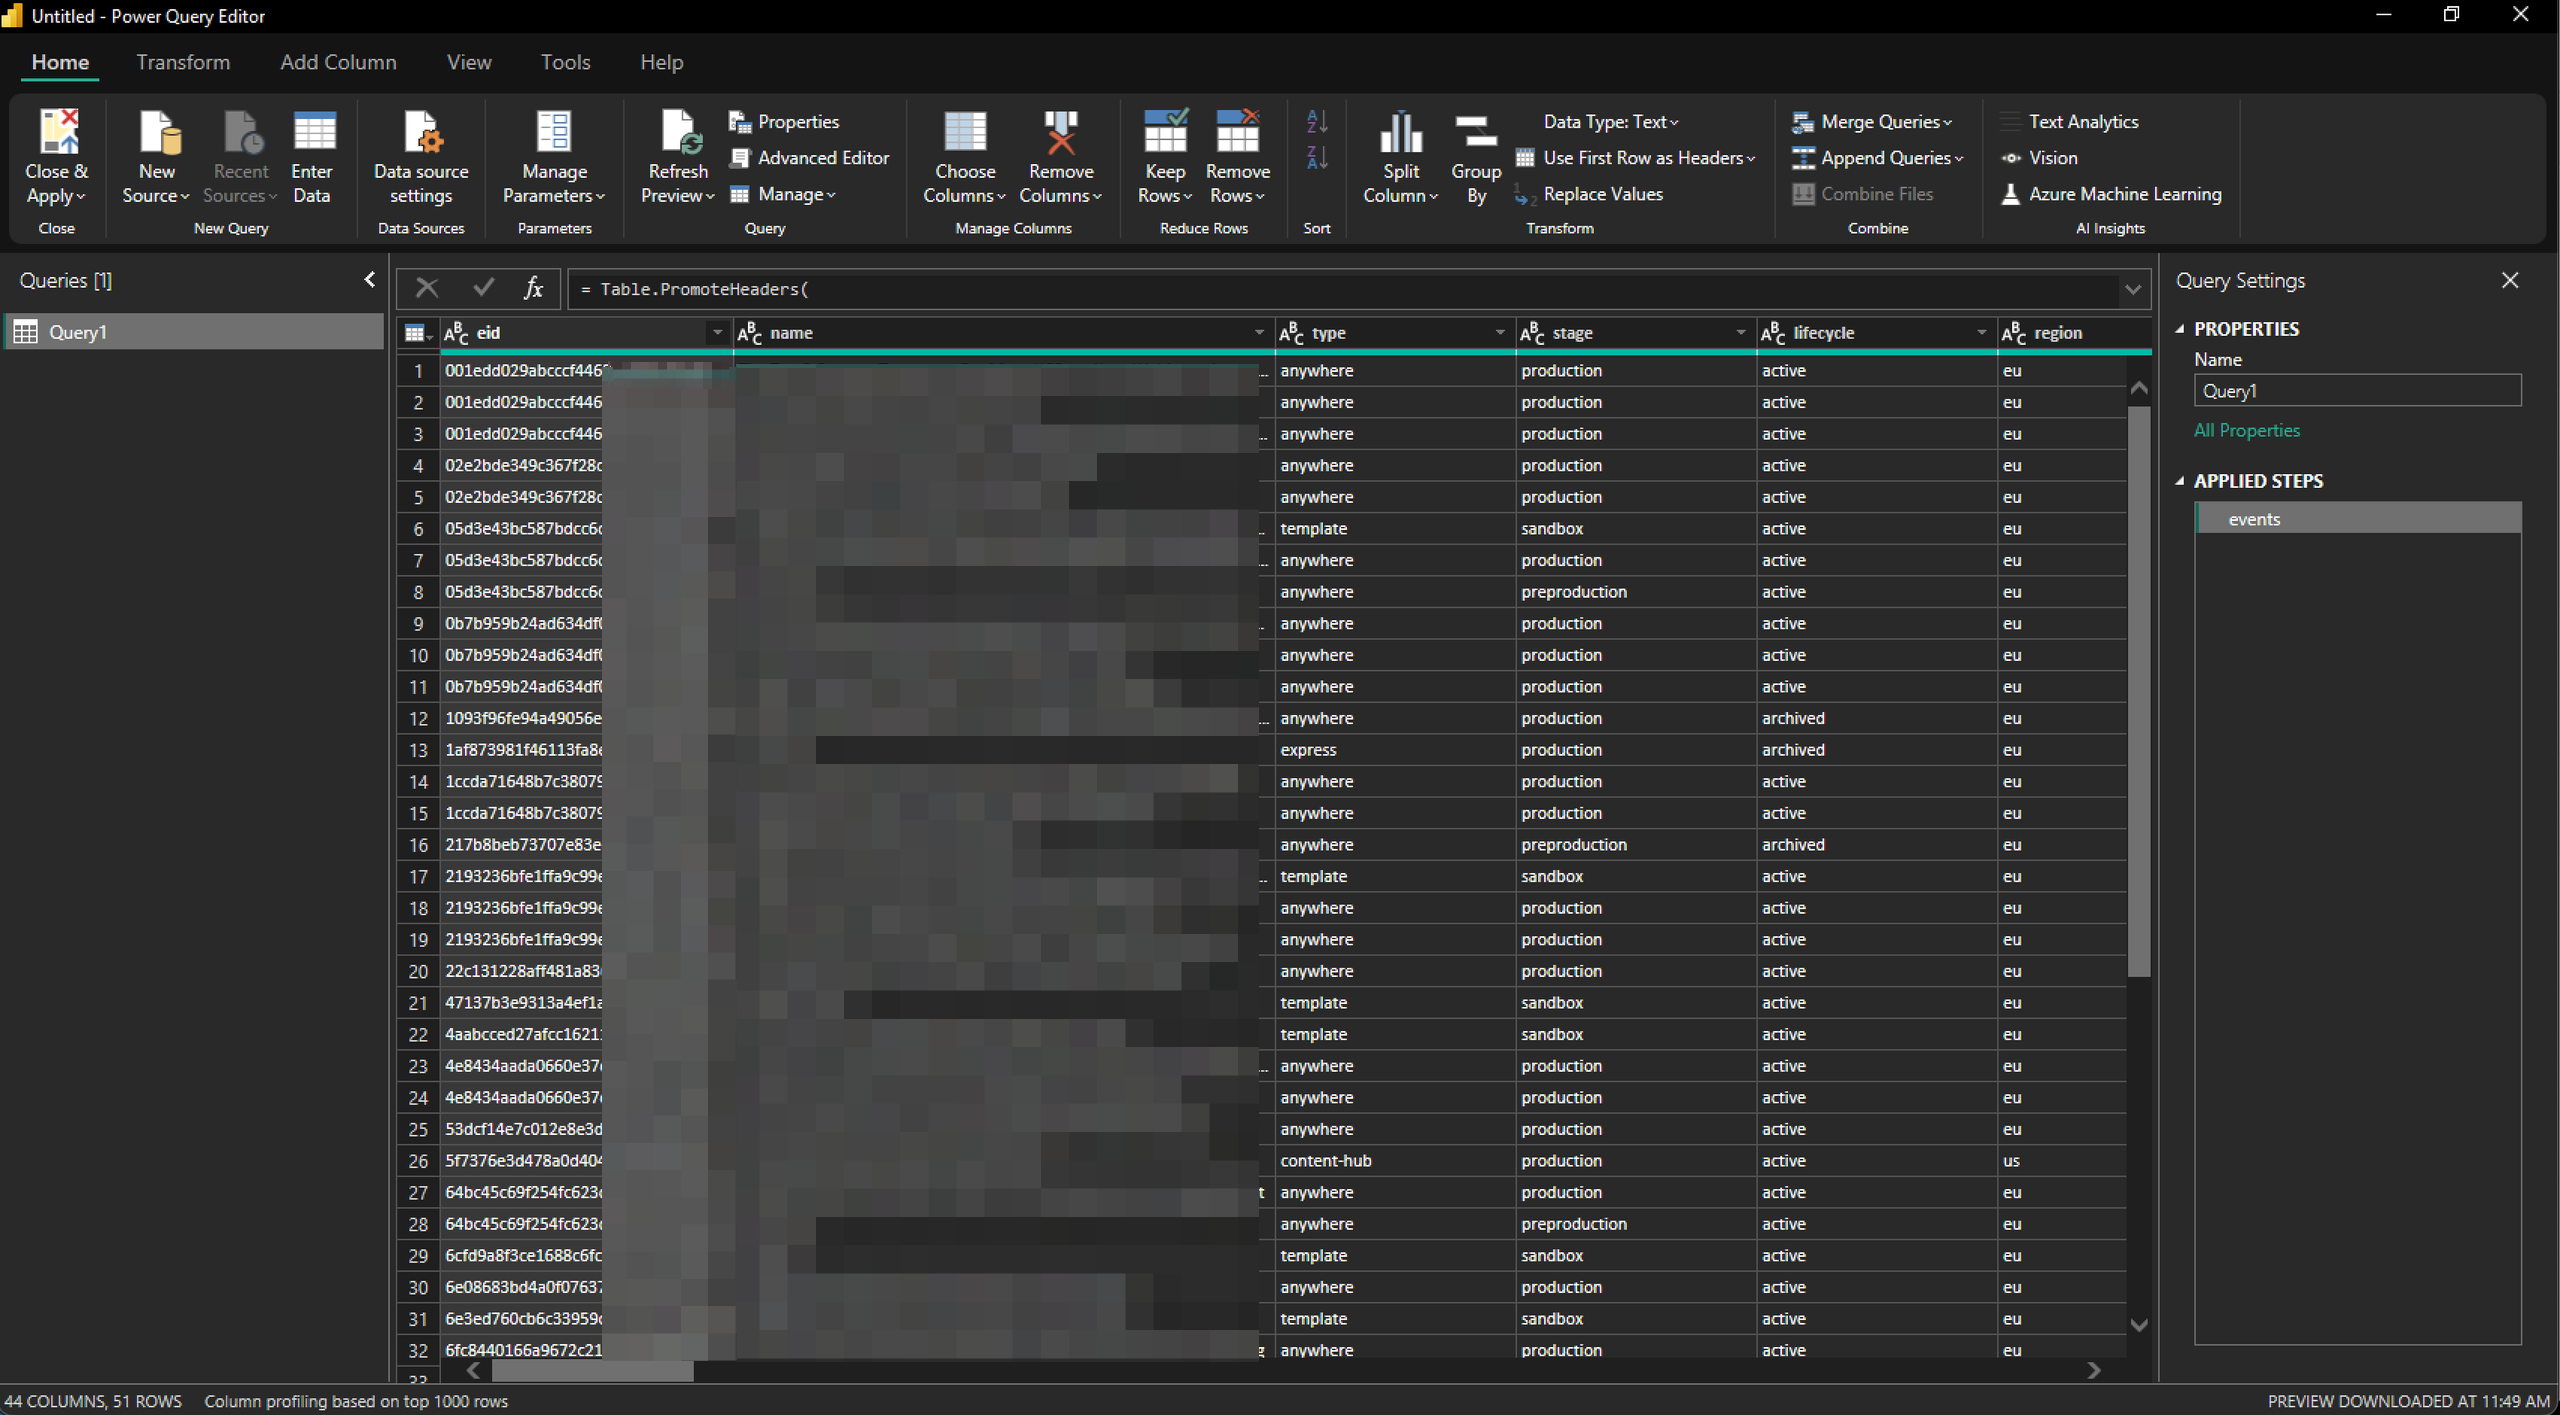
Task: Open the name column filter dropdown
Action: pyautogui.click(x=1258, y=333)
